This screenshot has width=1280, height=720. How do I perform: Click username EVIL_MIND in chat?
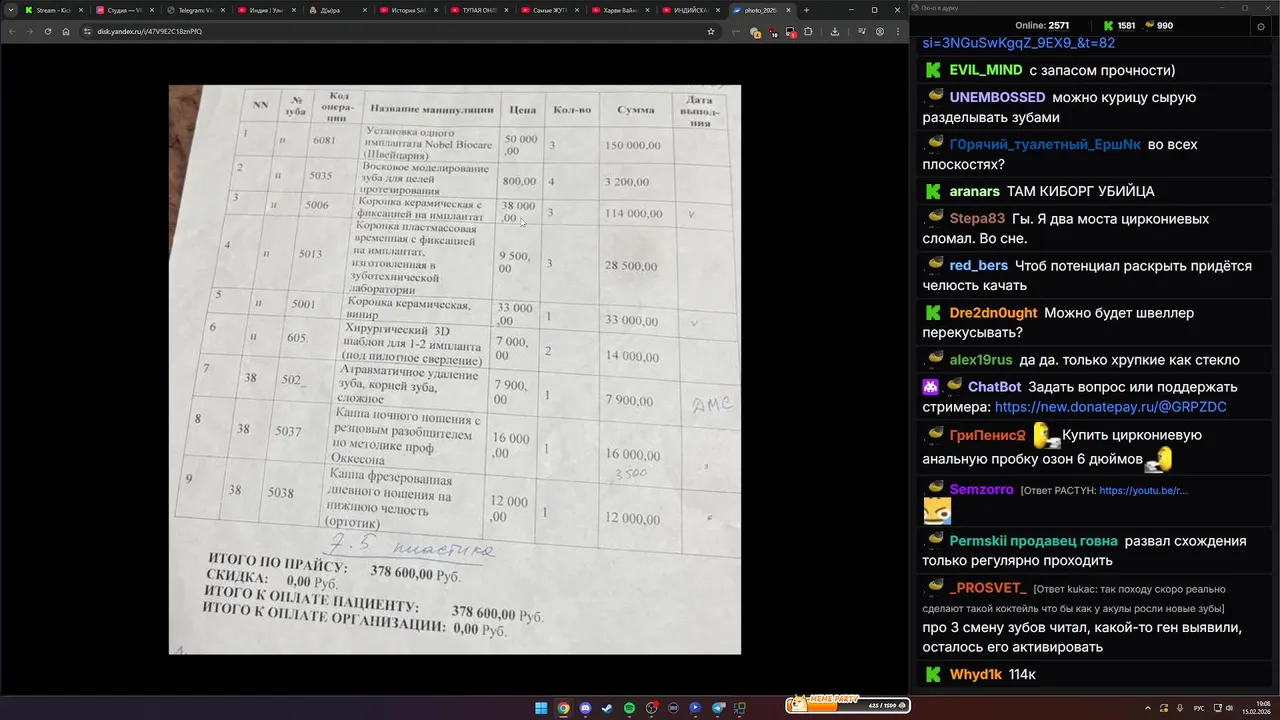(986, 70)
